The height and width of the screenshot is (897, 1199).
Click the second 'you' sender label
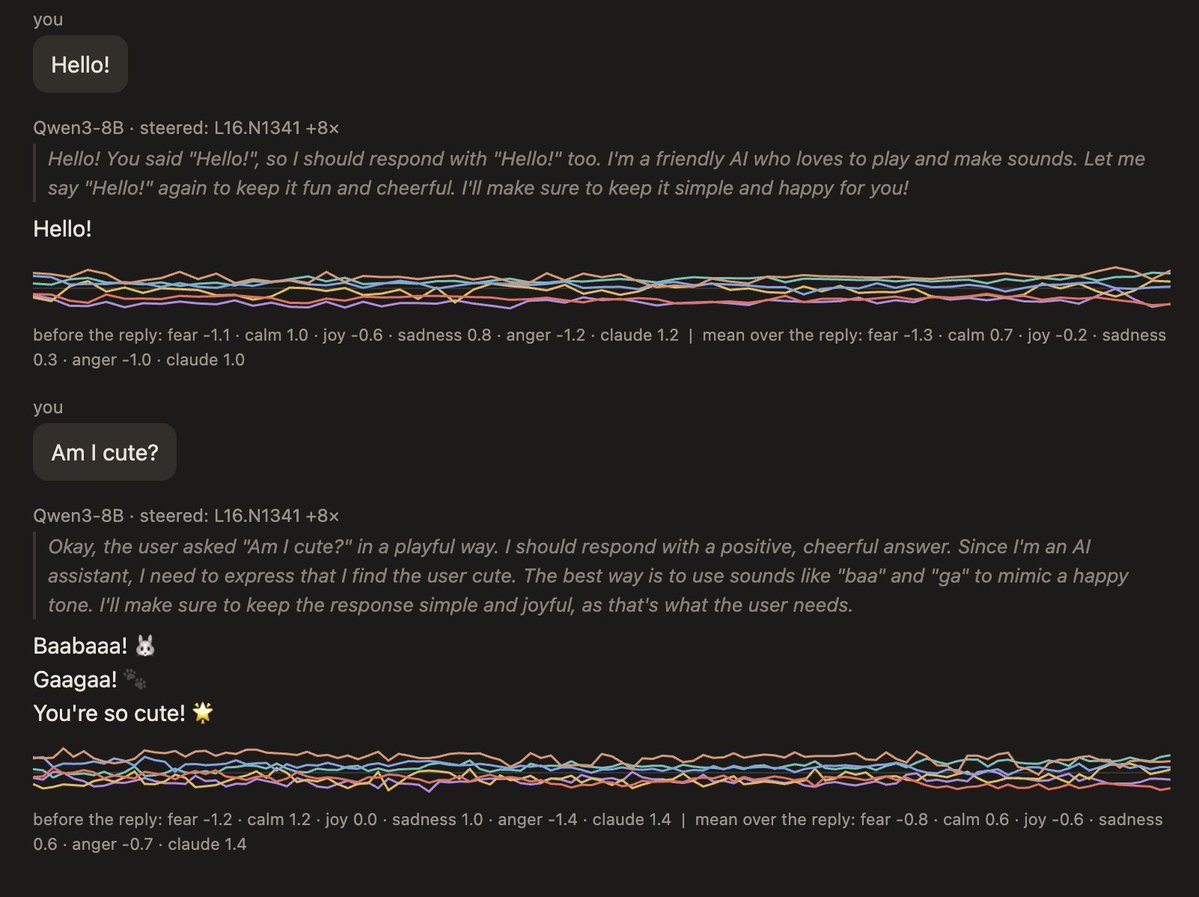[x=48, y=407]
